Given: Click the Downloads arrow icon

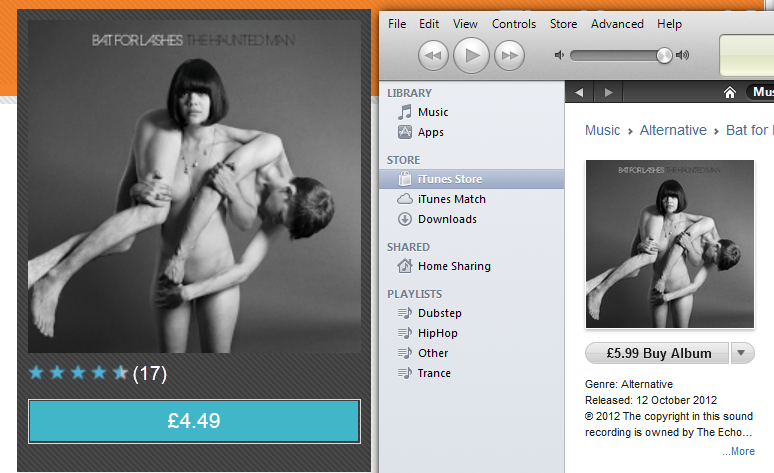Looking at the screenshot, I should coord(405,219).
